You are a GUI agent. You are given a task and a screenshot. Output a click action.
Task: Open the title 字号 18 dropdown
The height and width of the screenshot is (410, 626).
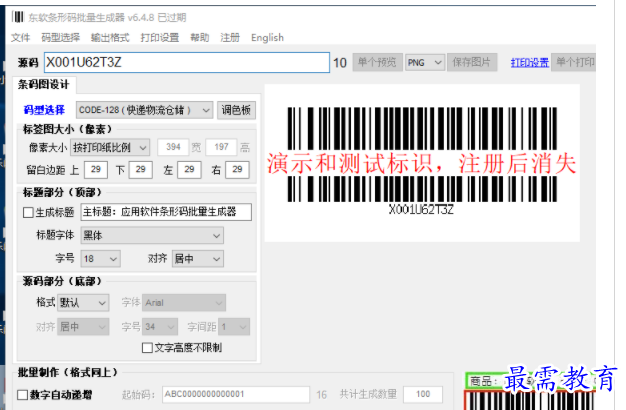(101, 259)
